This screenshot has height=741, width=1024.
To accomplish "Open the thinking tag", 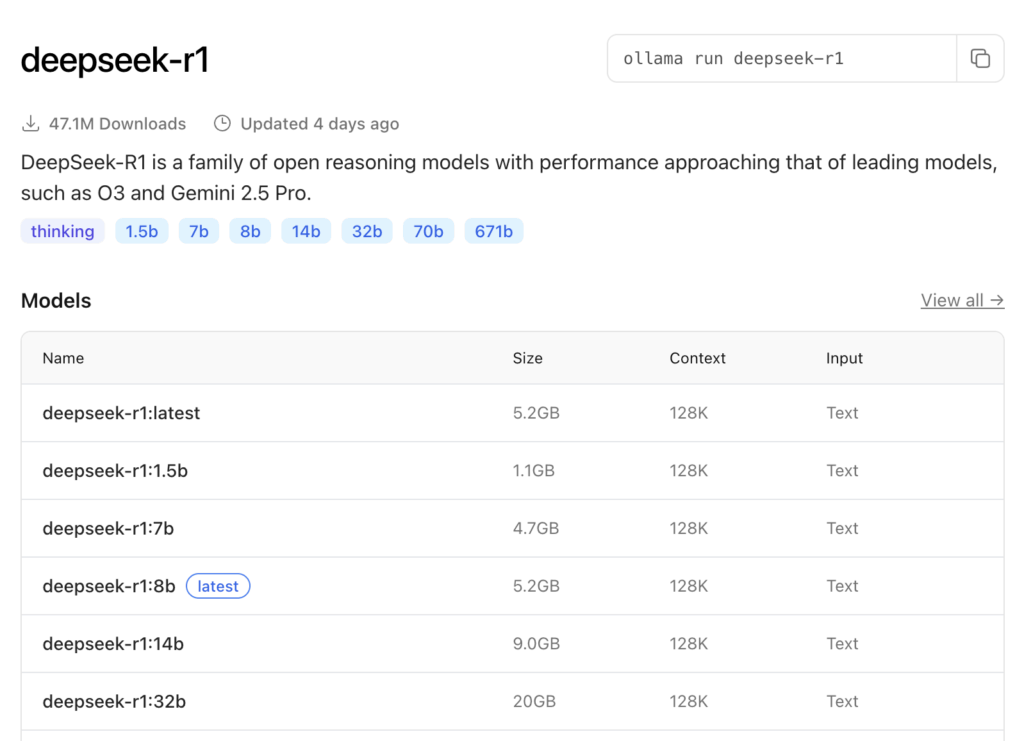I will click(63, 231).
